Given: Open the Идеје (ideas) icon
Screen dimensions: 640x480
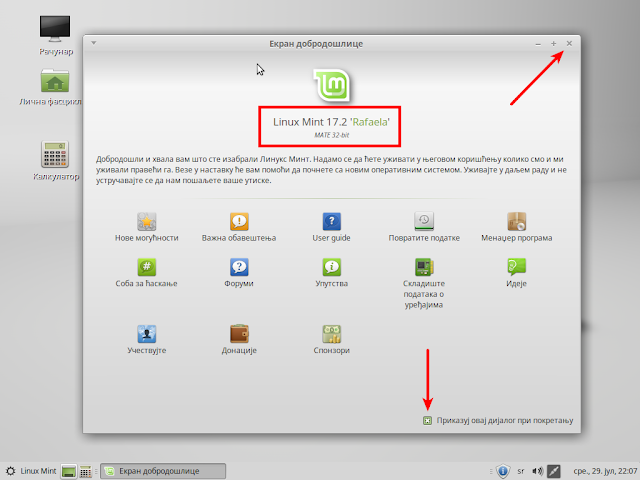Looking at the screenshot, I should pos(516,267).
